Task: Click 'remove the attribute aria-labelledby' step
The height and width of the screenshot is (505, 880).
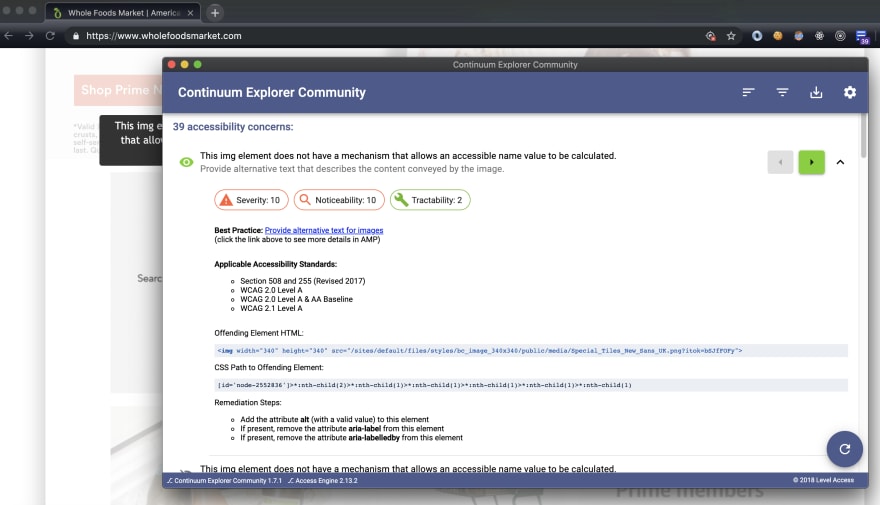Action: click(351, 438)
